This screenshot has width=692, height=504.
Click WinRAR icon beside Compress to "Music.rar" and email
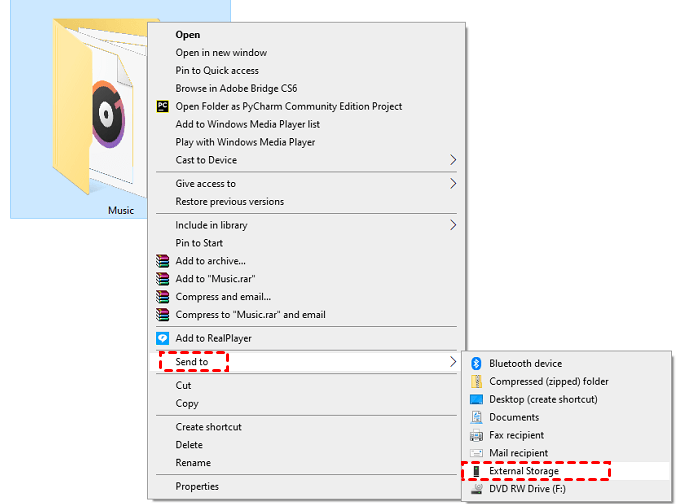coord(162,315)
